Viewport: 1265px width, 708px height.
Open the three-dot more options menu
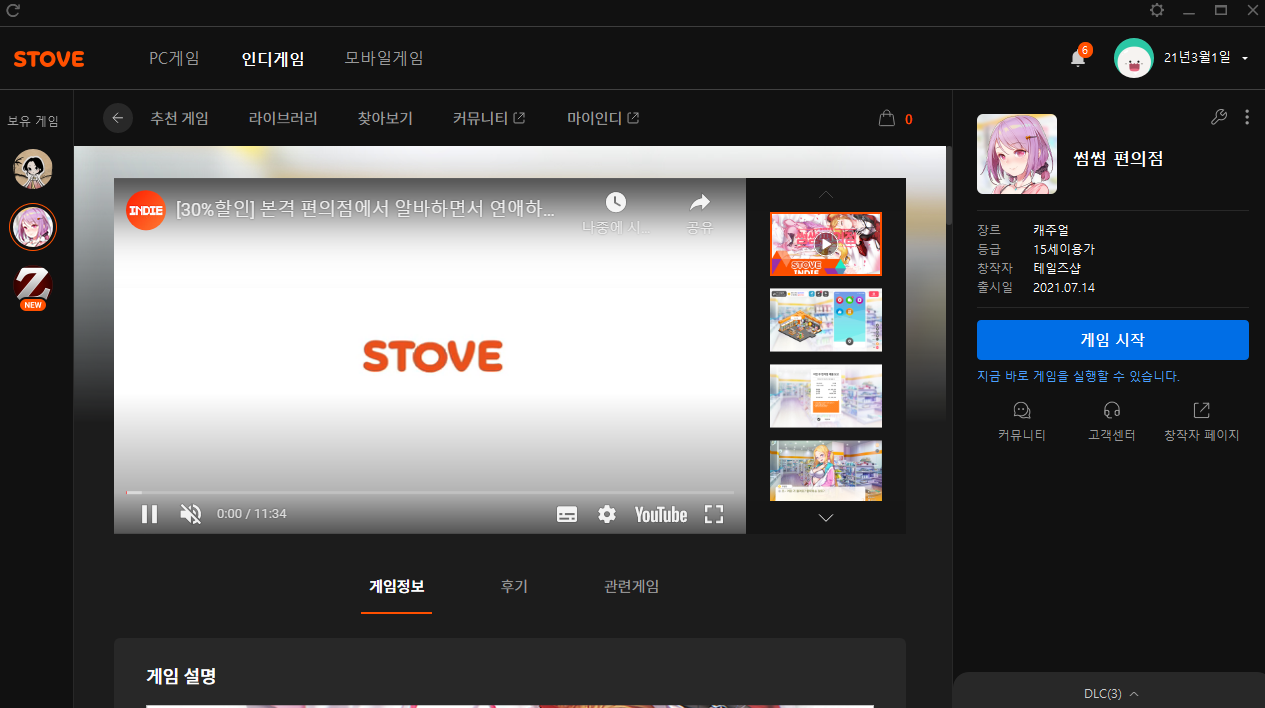click(x=1246, y=117)
